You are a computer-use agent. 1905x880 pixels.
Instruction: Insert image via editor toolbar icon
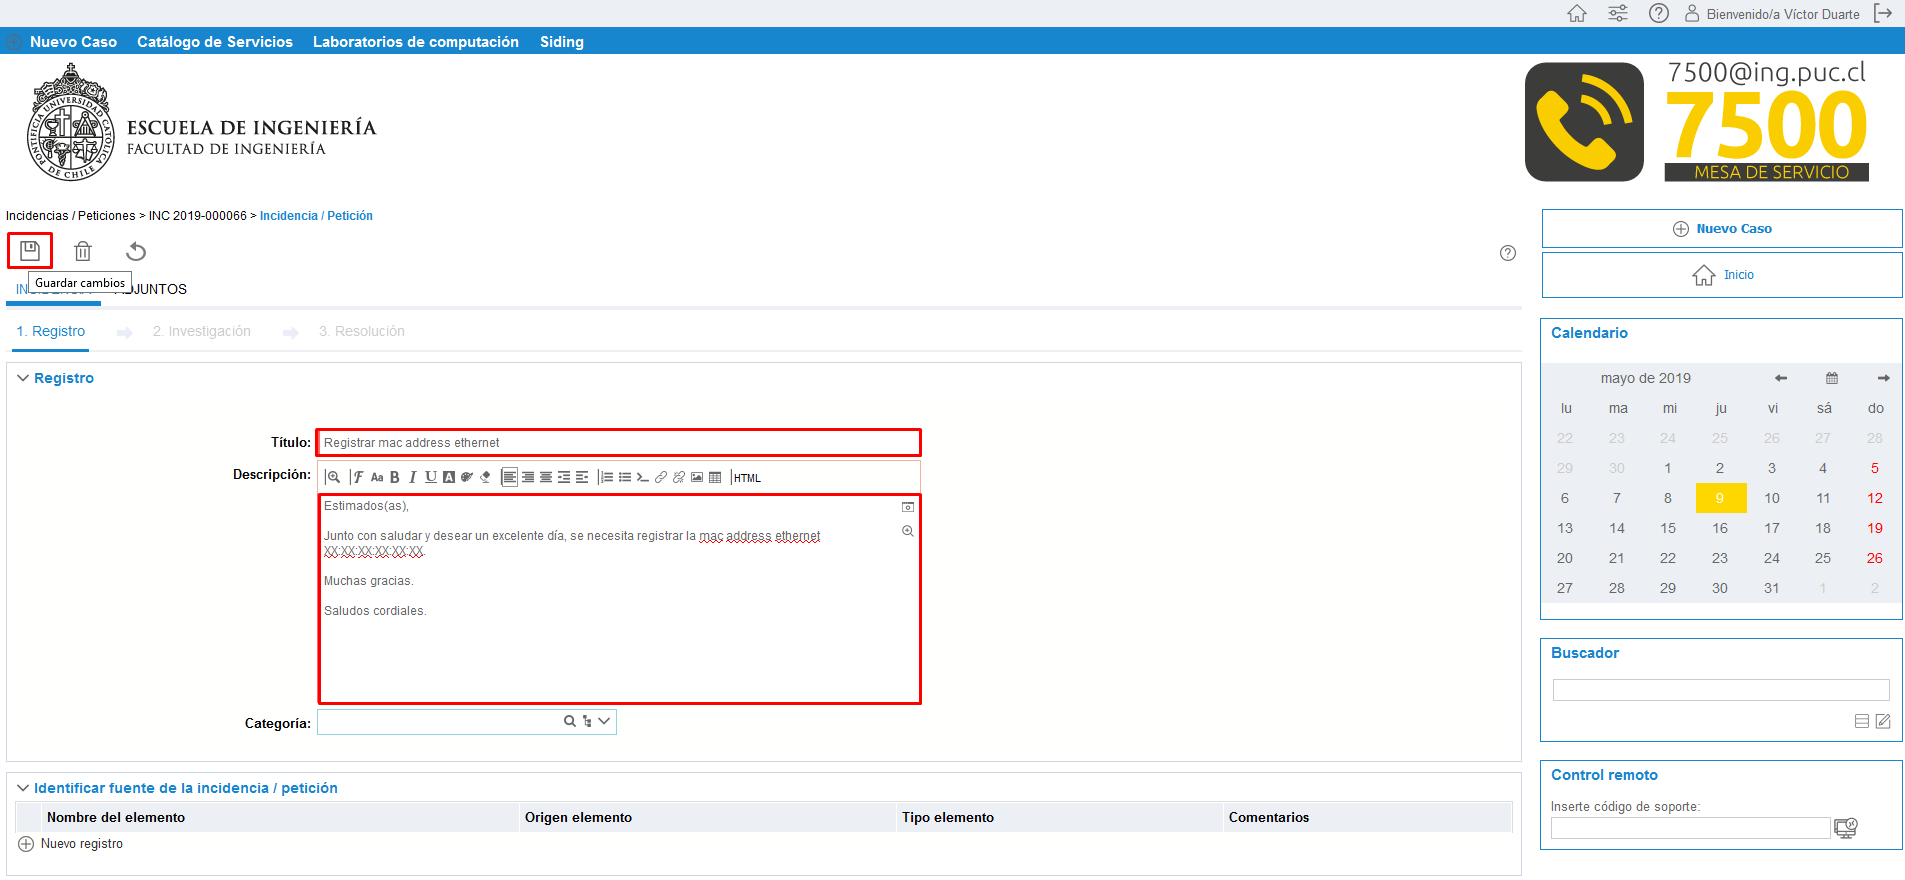coord(697,478)
